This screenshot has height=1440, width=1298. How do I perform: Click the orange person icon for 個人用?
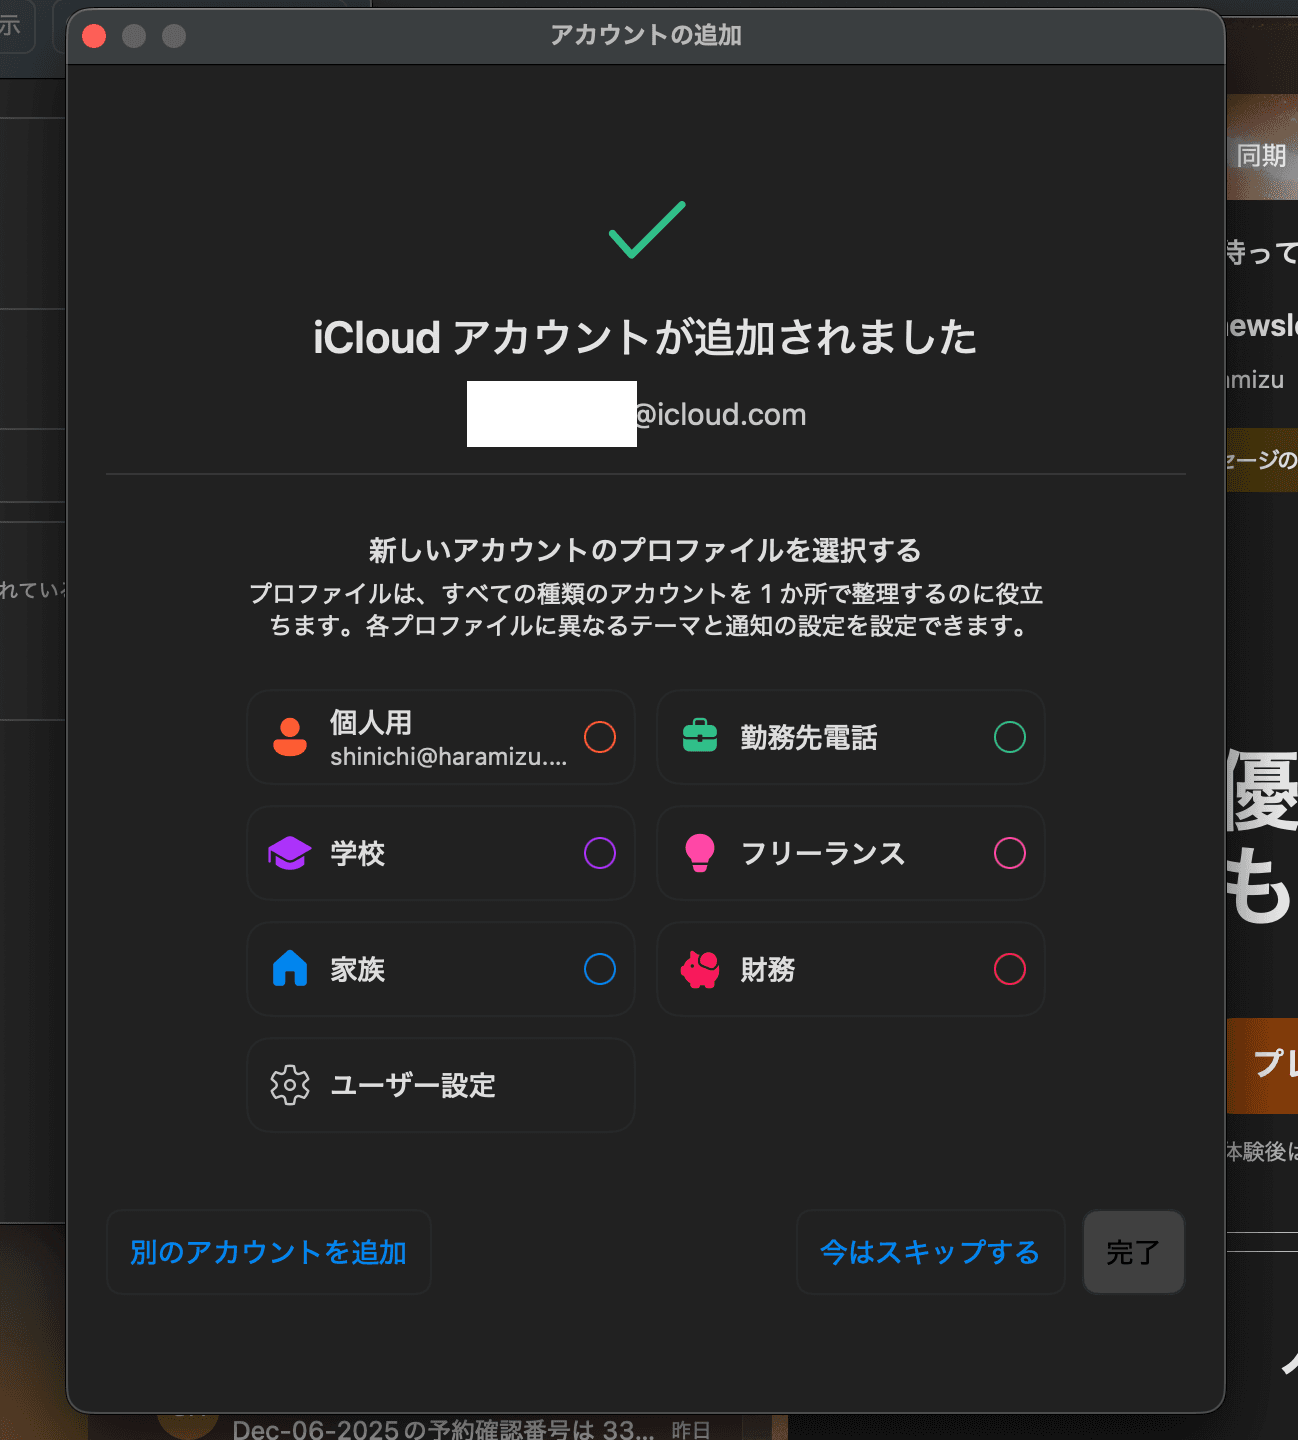[290, 737]
